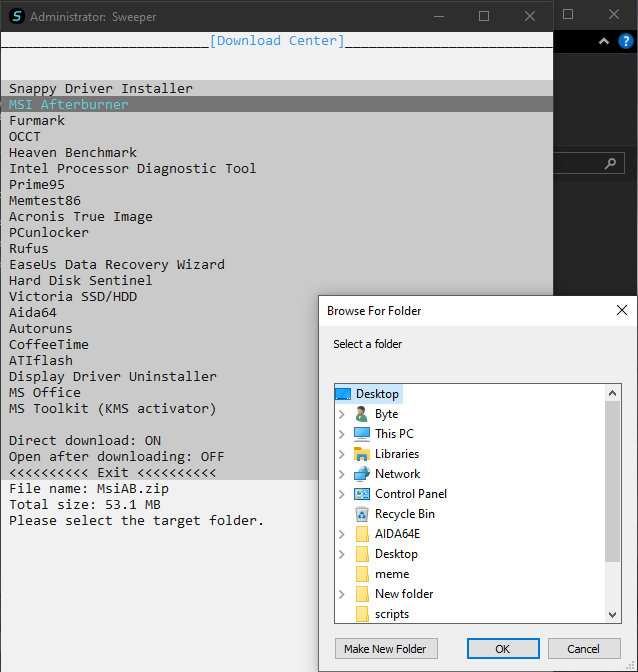Select the Recycle Bin label in tree
This screenshot has width=638, height=672.
pyautogui.click(x=405, y=514)
